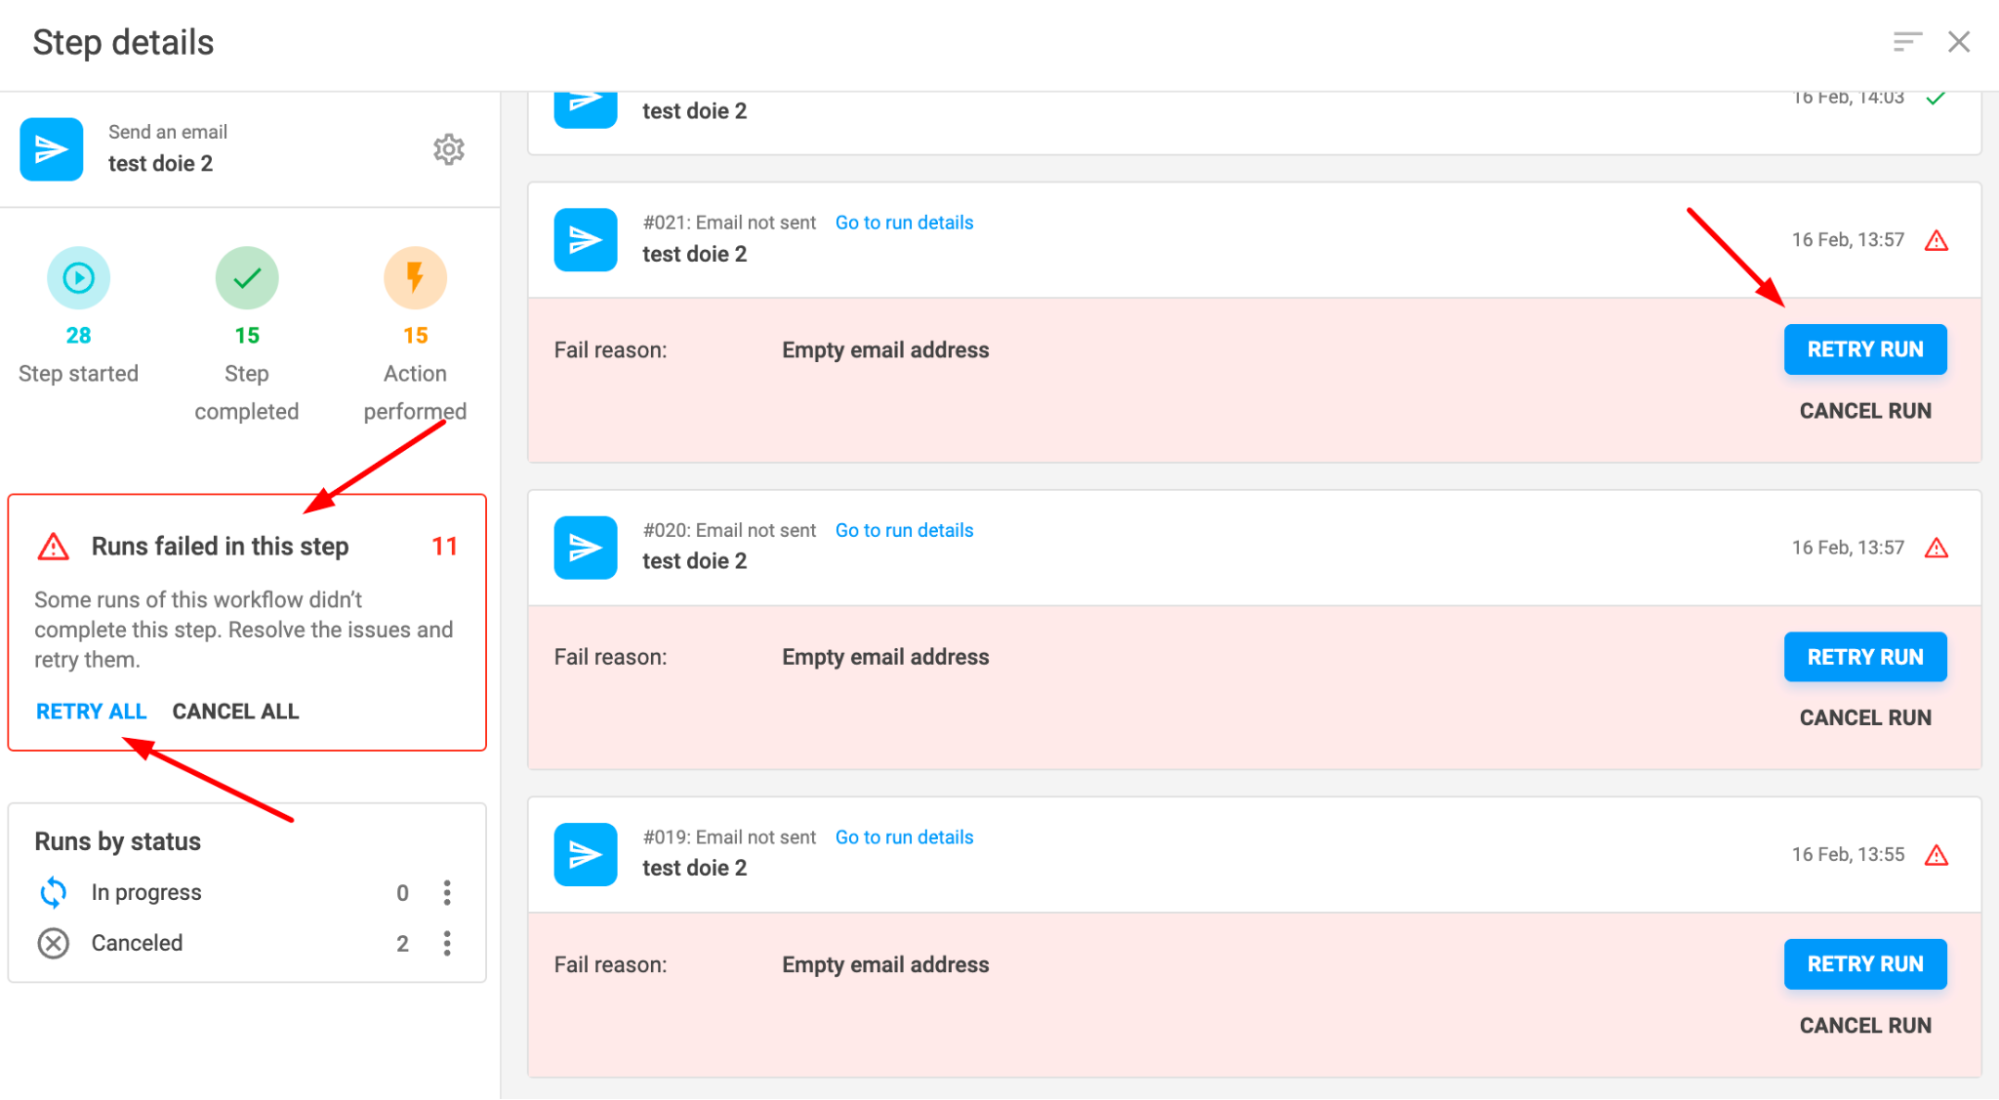Click the Step completed checkmark icon

[247, 277]
